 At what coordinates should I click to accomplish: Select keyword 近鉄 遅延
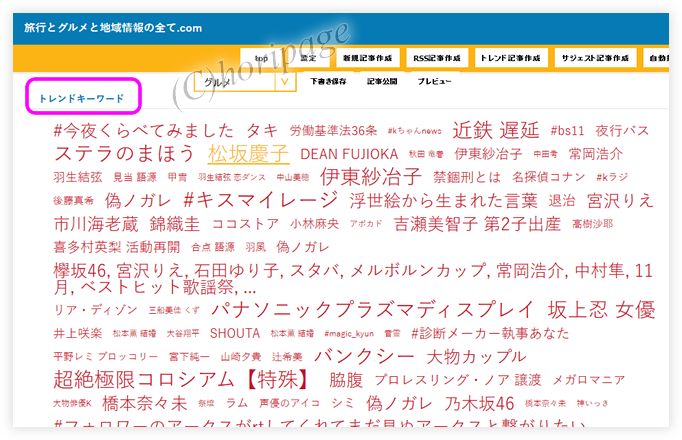pyautogui.click(x=496, y=130)
